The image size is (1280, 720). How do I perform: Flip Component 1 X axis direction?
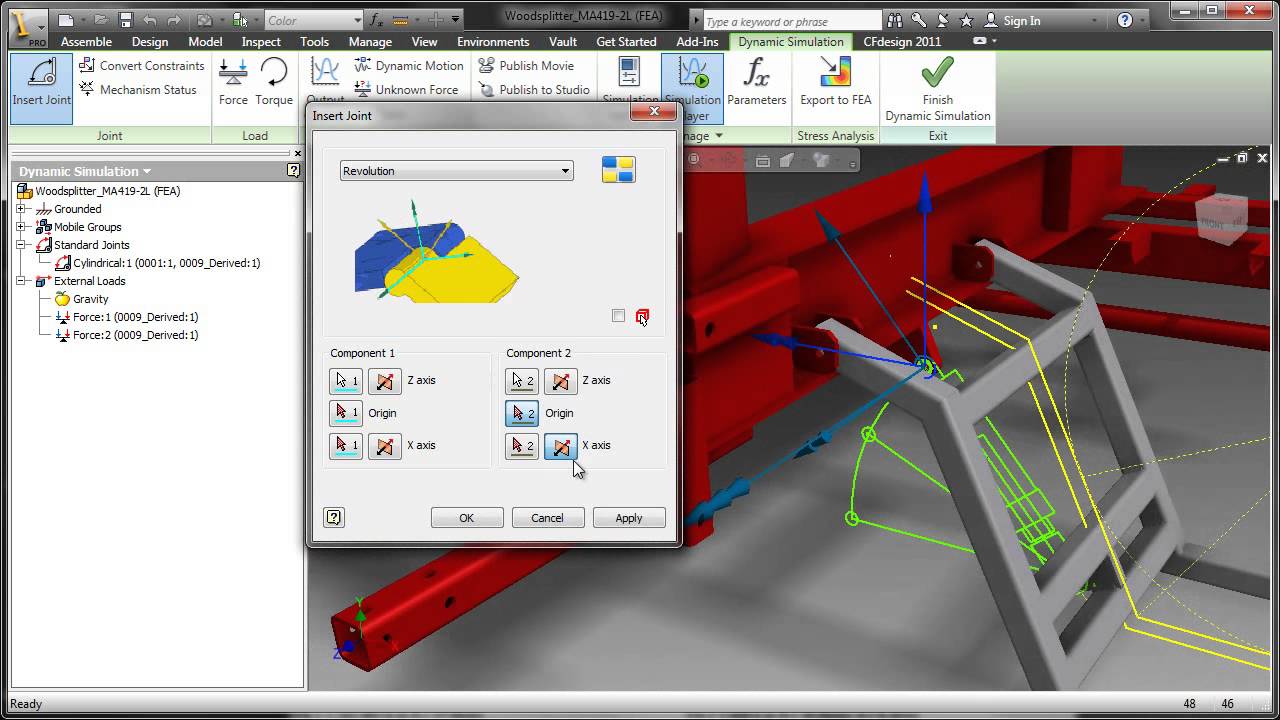[385, 446]
